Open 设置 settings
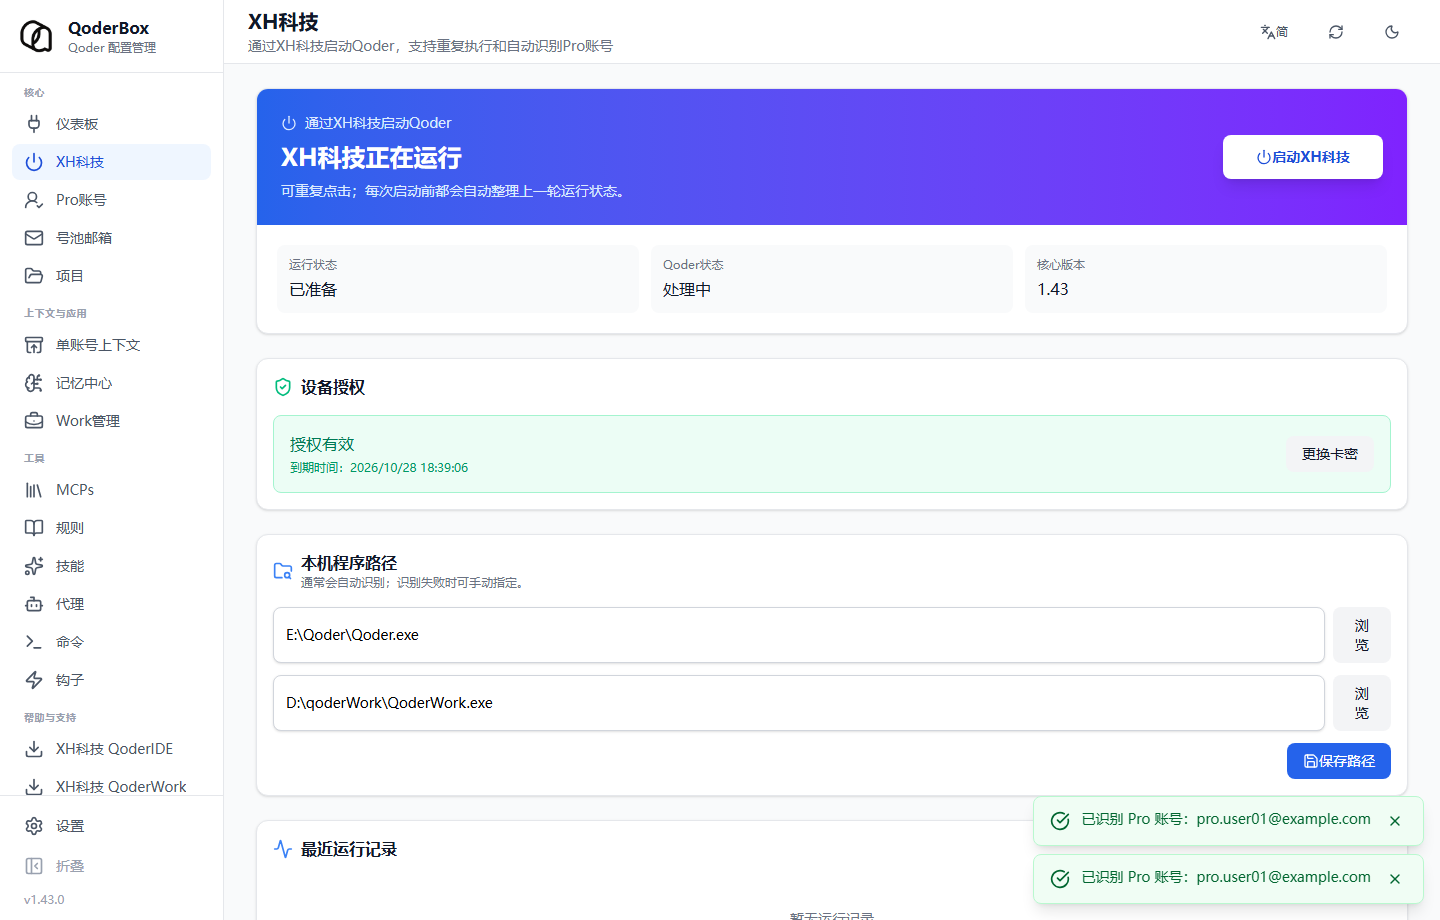Screen dimensions: 1440x920 coord(111,826)
